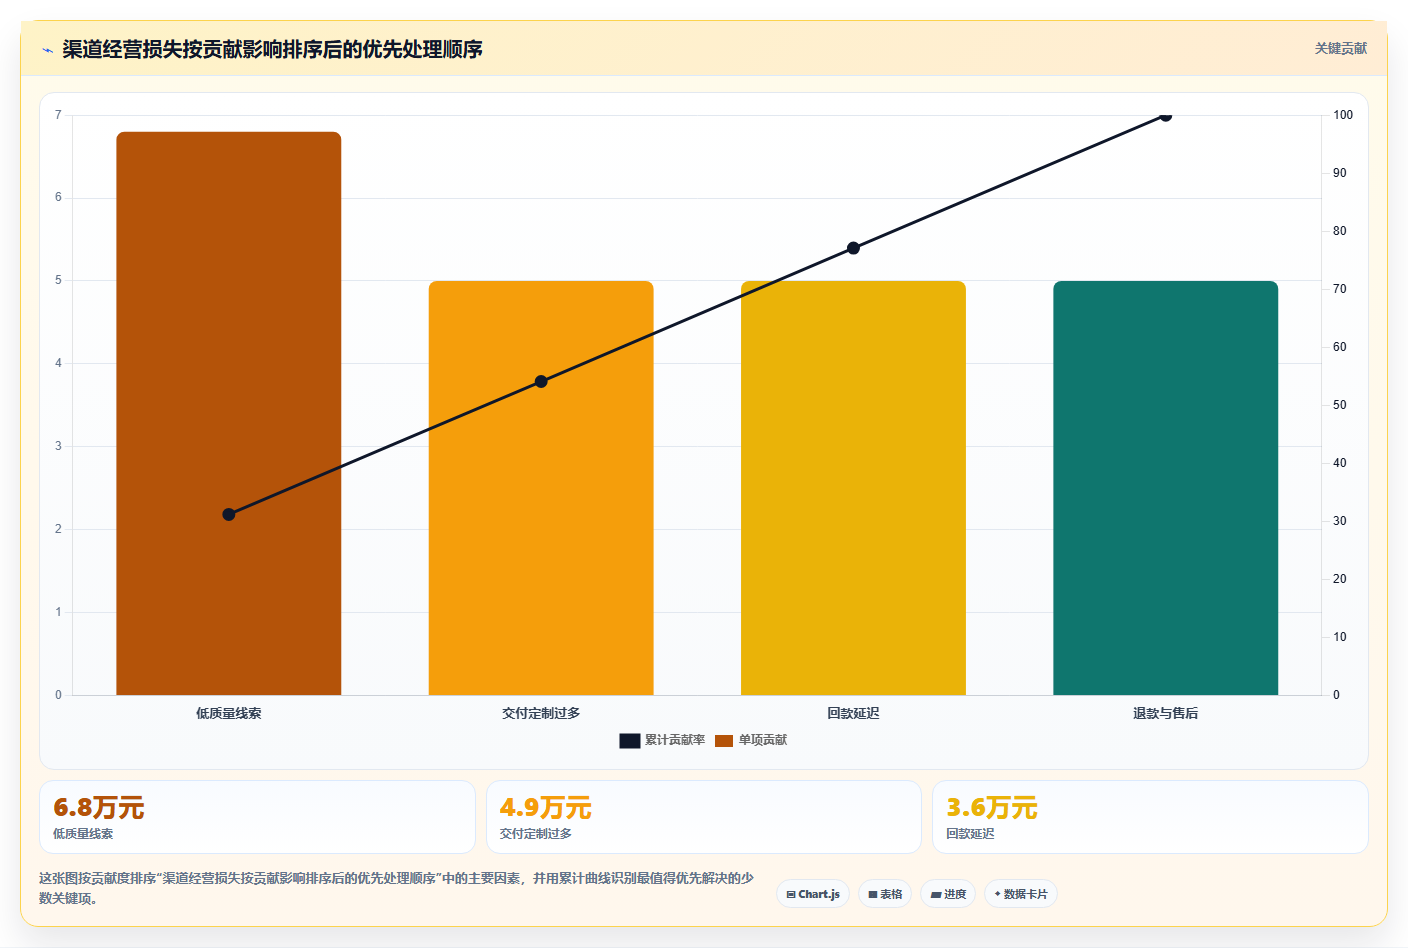1408x948 pixels.
Task: Click the 累计贡献率 legend label
Action: click(x=675, y=741)
